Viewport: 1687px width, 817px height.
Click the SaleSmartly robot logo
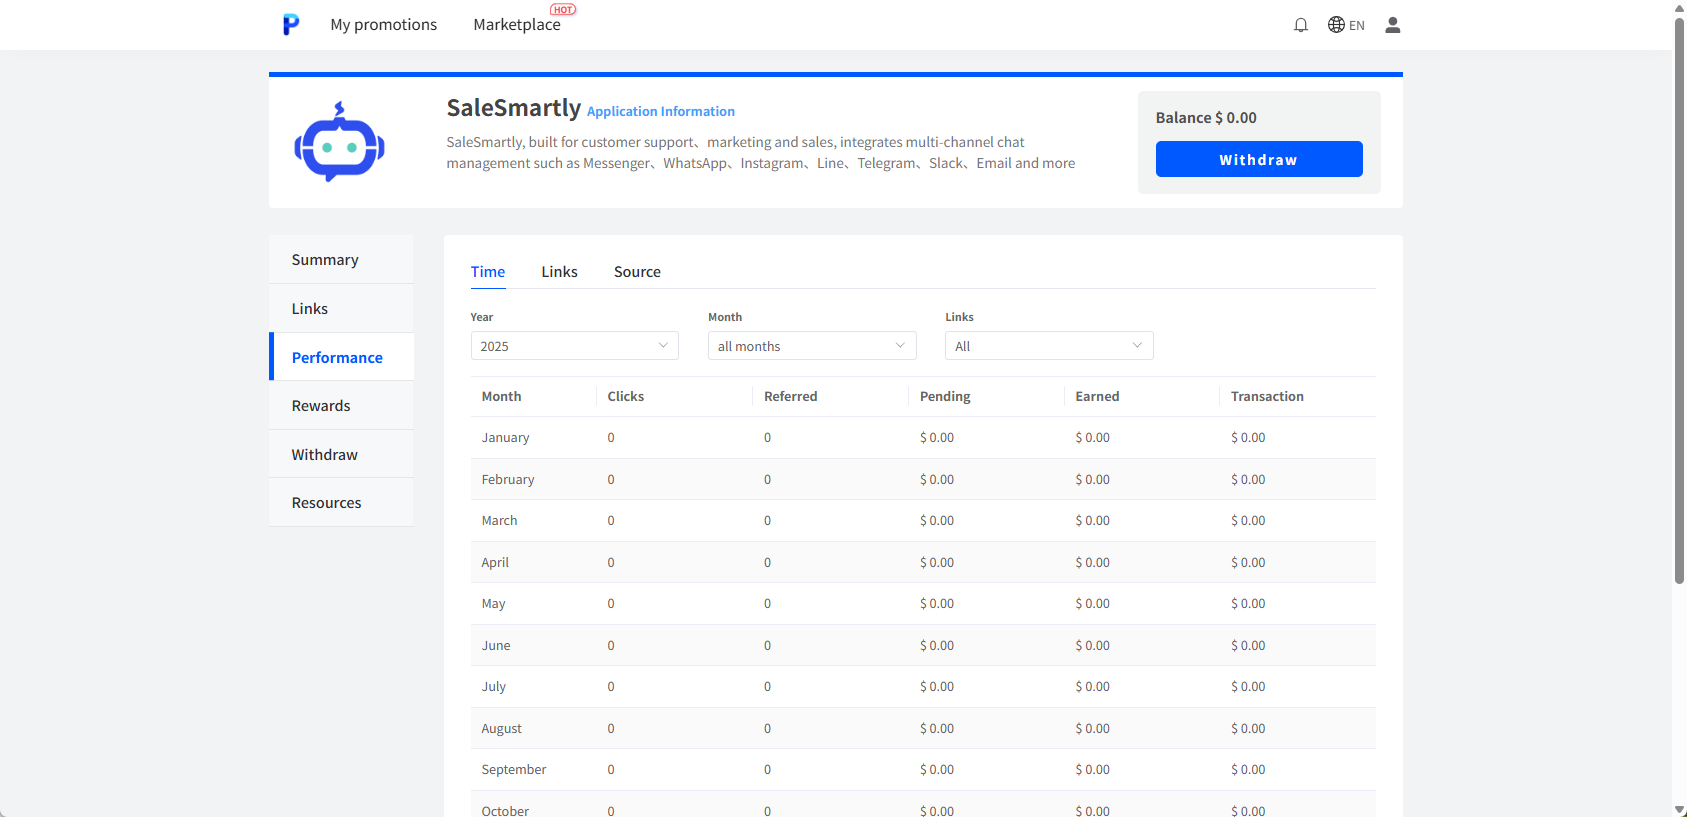339,143
